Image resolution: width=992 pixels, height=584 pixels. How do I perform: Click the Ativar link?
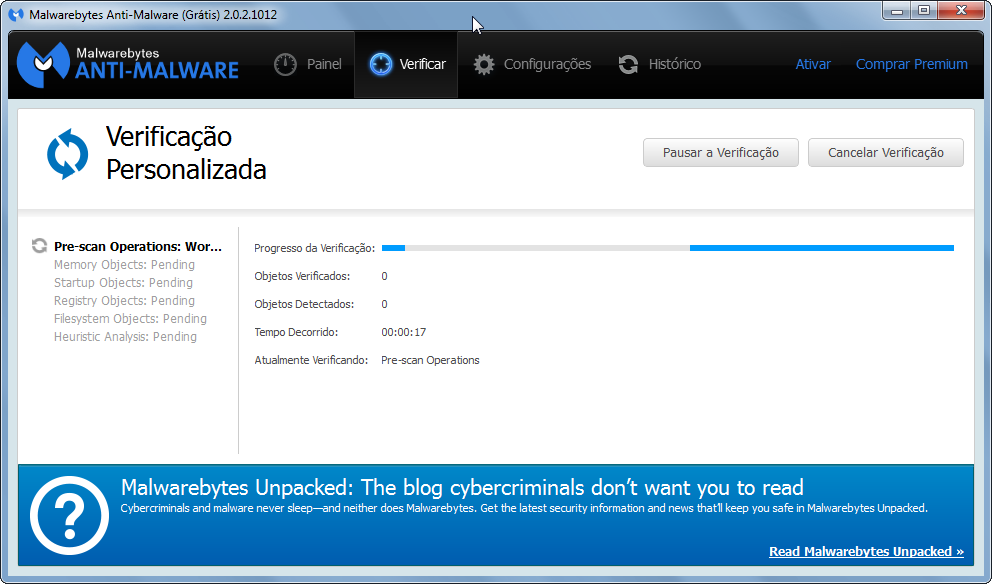tap(813, 65)
